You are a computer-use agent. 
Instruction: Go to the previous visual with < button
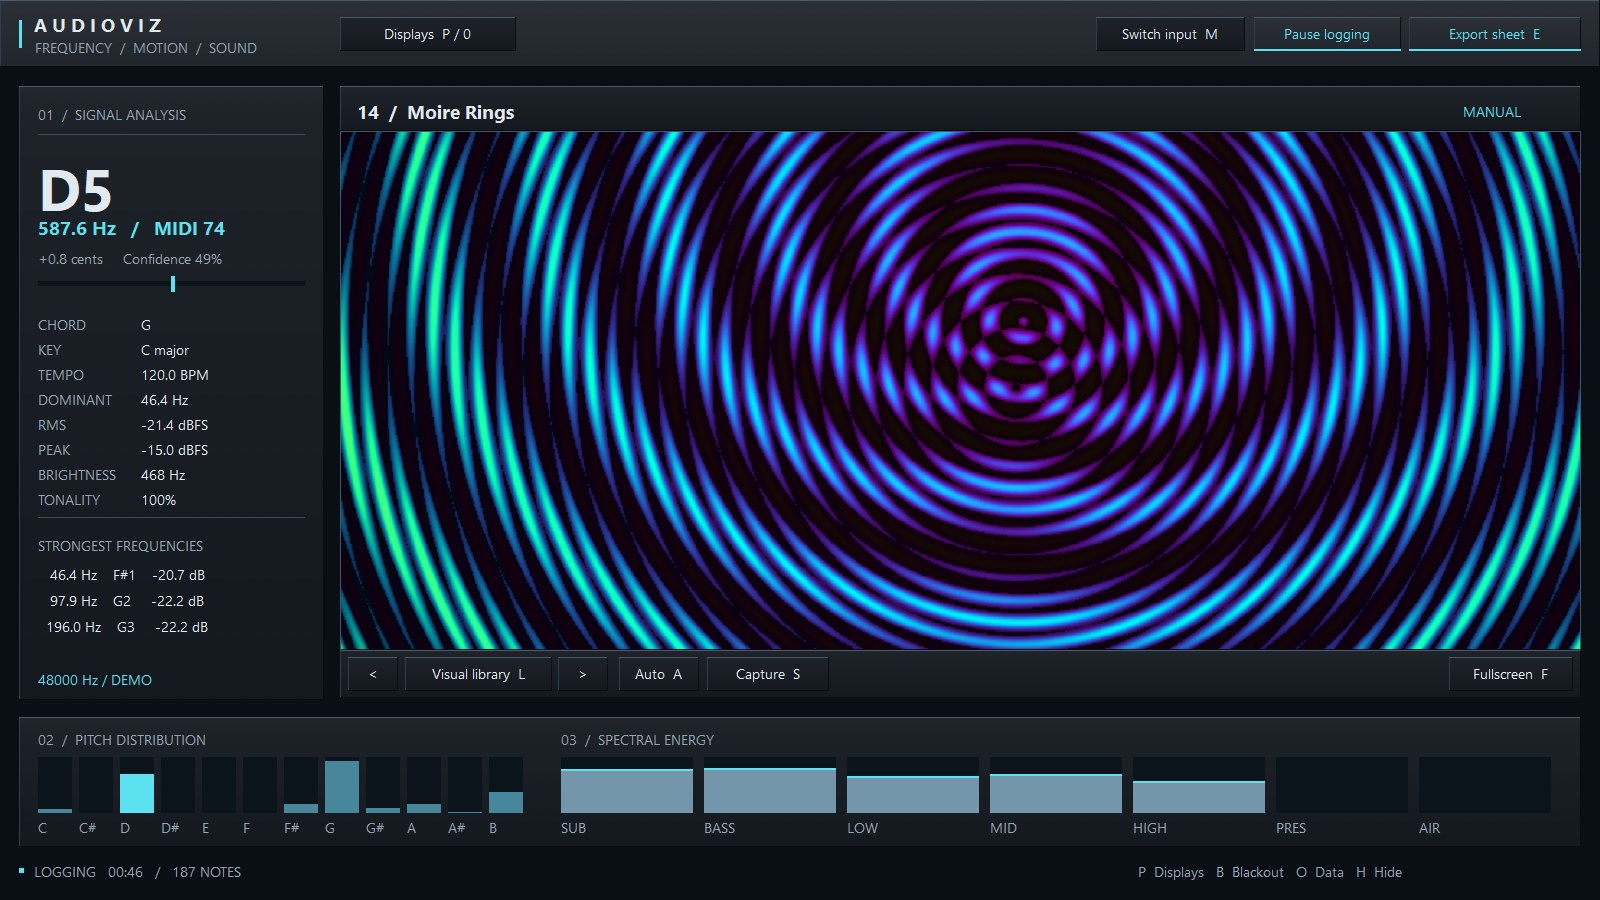(x=373, y=674)
